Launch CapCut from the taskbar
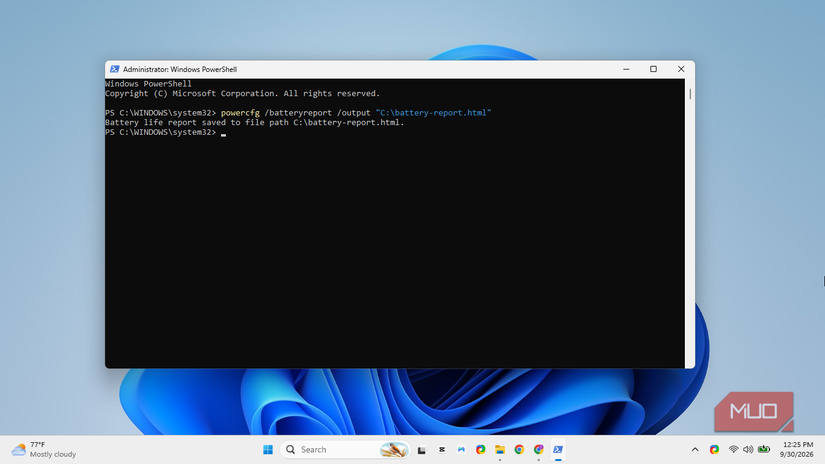Image resolution: width=825 pixels, height=464 pixels. click(x=441, y=449)
